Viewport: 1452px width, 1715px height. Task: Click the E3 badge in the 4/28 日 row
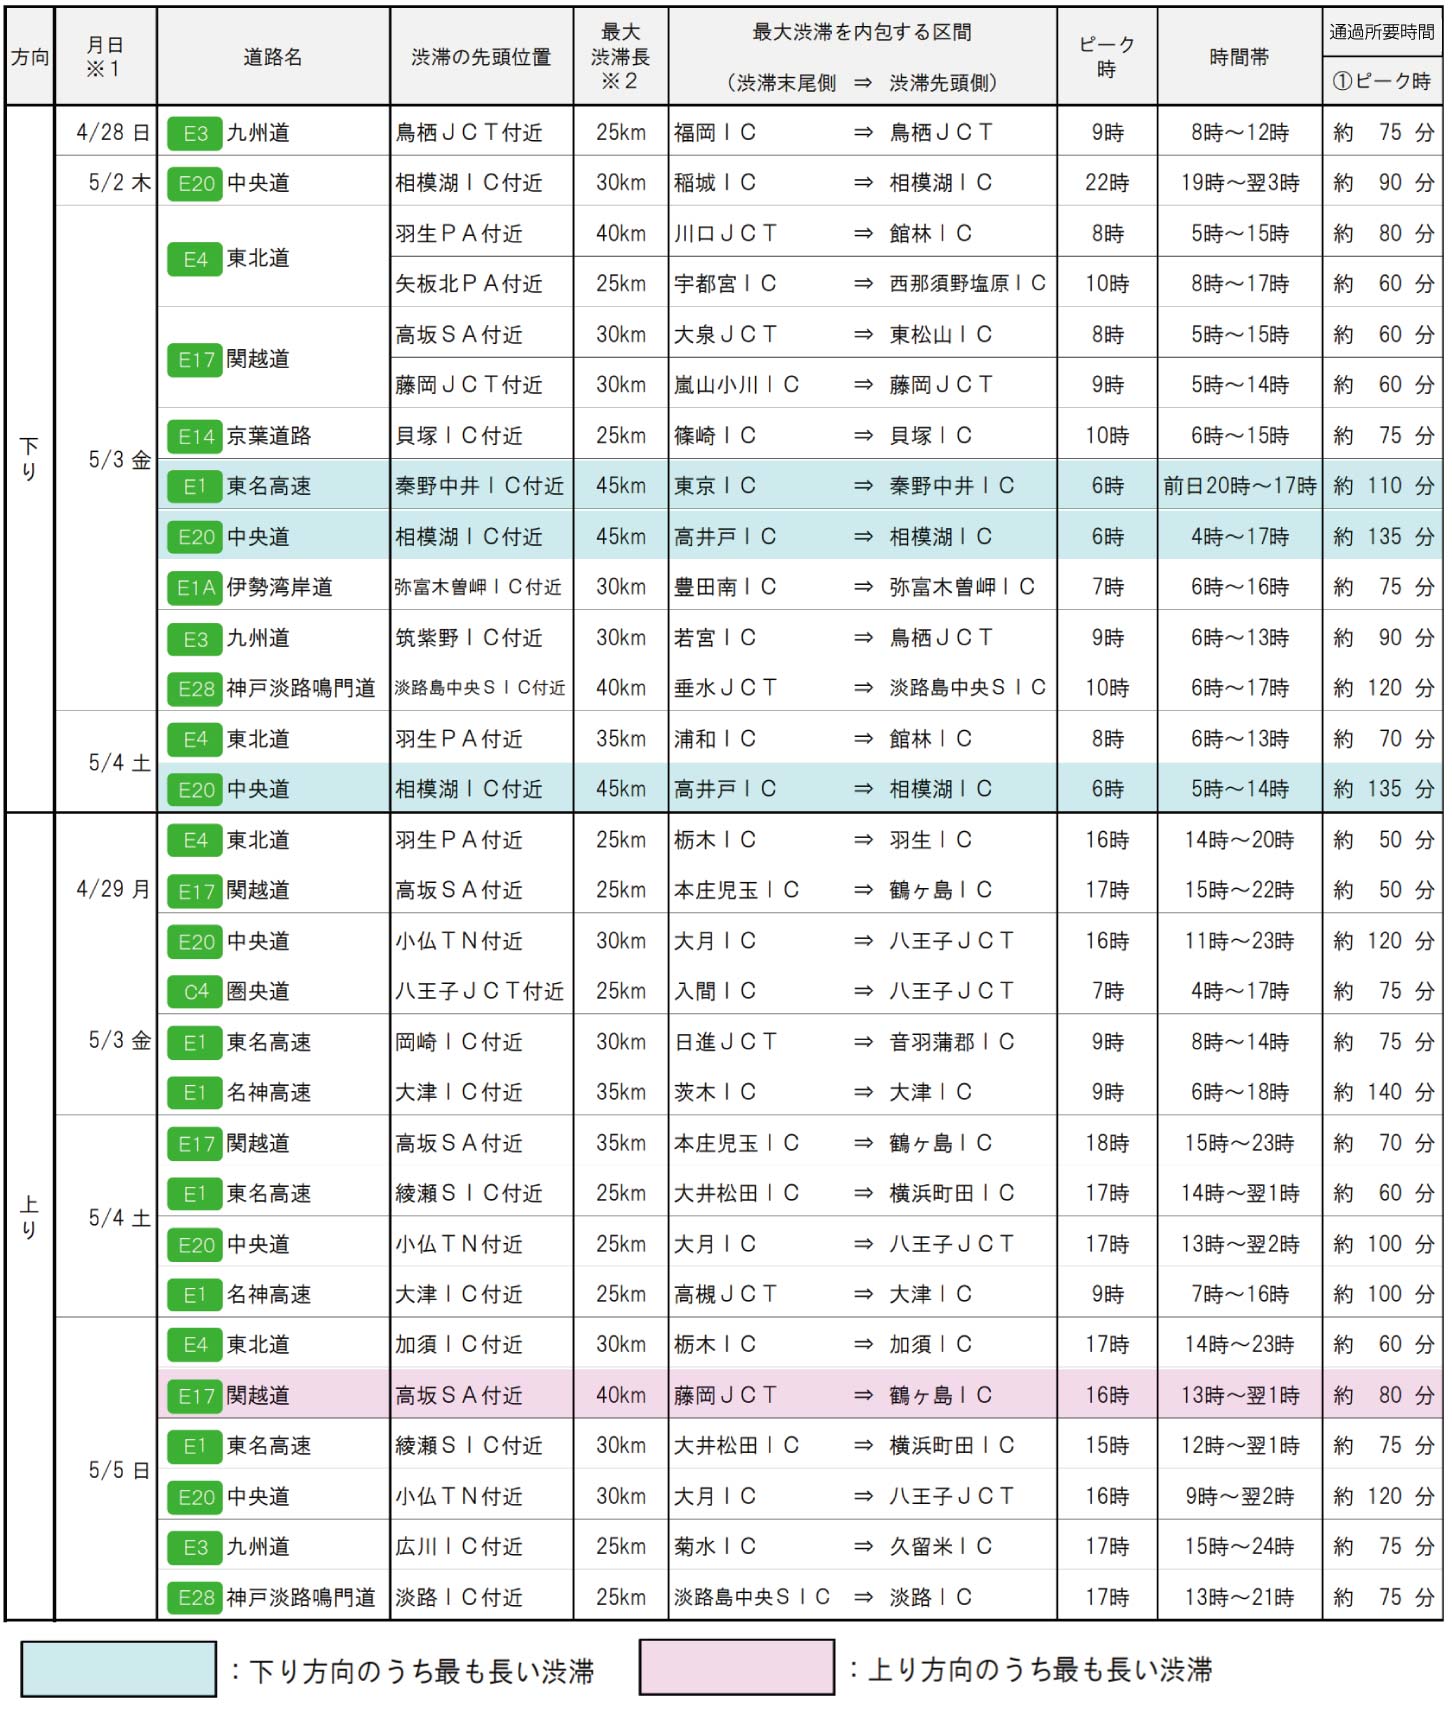pyautogui.click(x=195, y=133)
